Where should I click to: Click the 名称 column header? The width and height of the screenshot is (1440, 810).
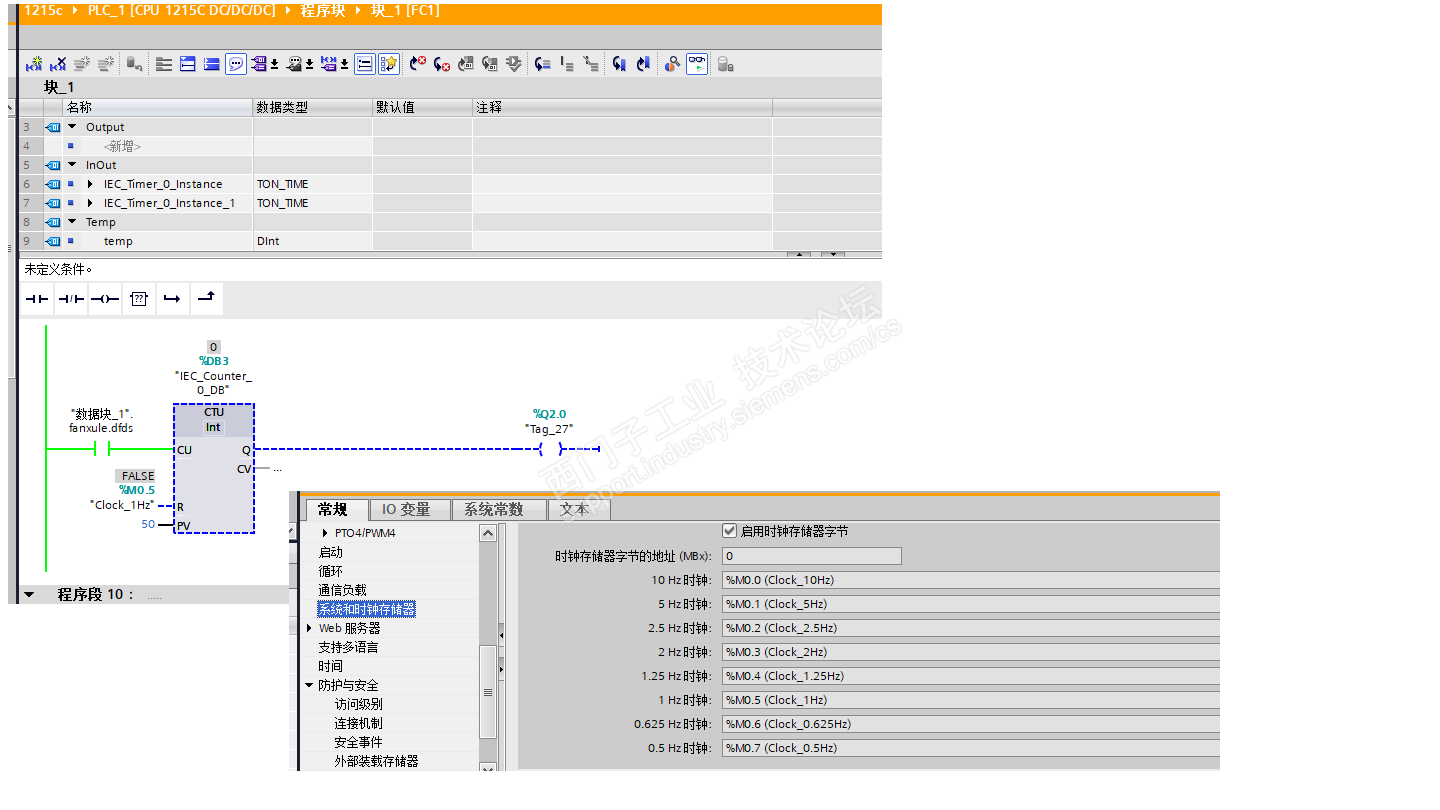click(x=157, y=107)
